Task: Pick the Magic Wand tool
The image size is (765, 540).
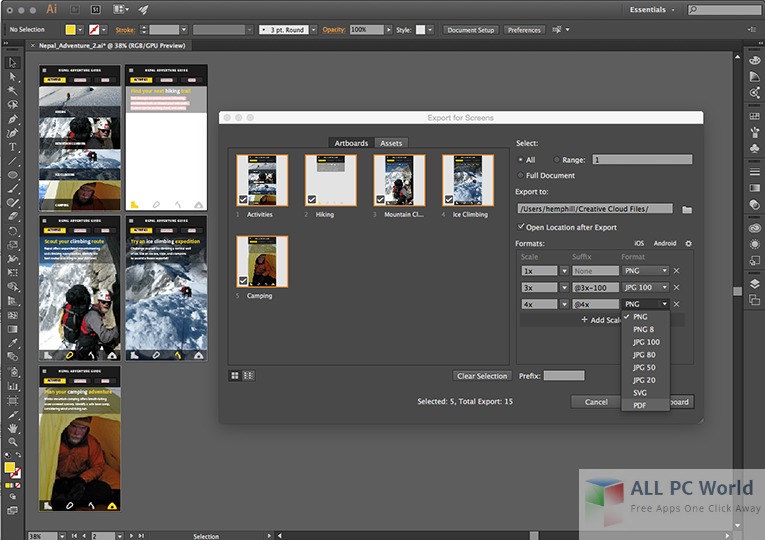Action: (13, 90)
